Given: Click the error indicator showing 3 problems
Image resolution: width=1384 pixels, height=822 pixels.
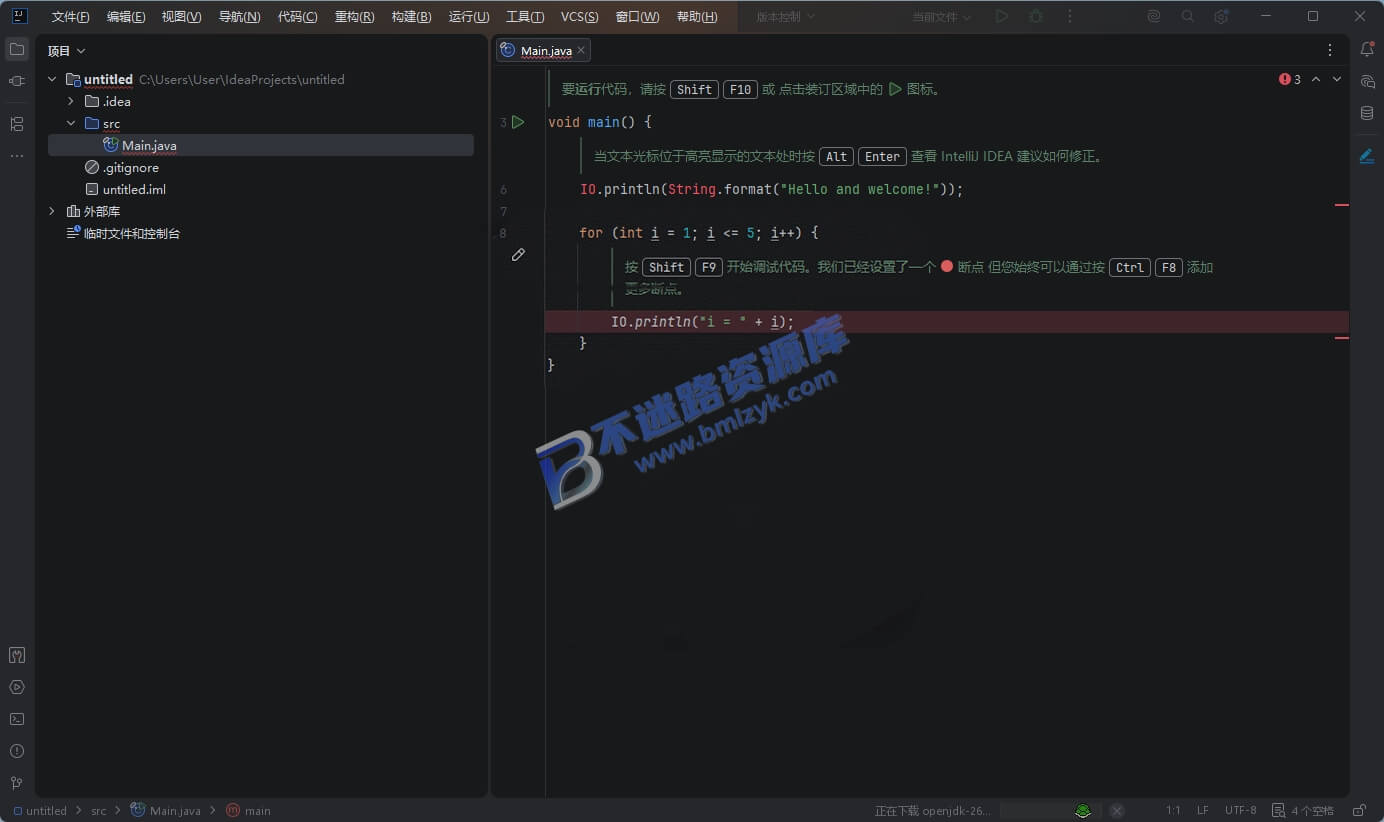Looking at the screenshot, I should (x=1290, y=79).
